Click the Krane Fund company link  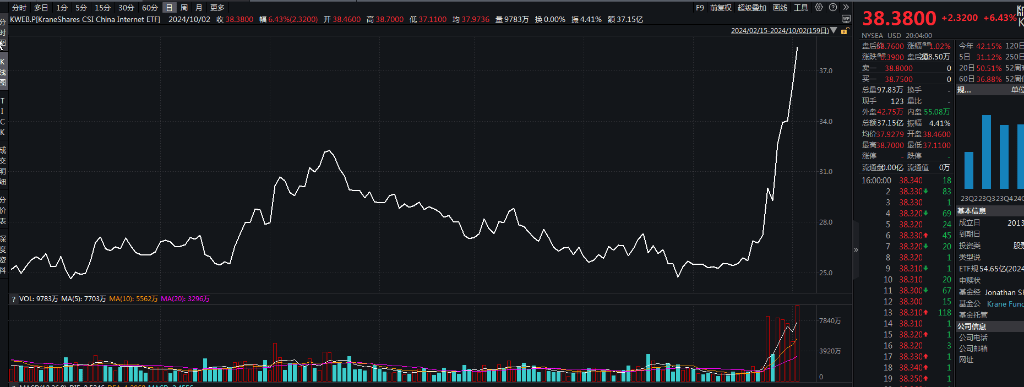pyautogui.click(x=1006, y=303)
